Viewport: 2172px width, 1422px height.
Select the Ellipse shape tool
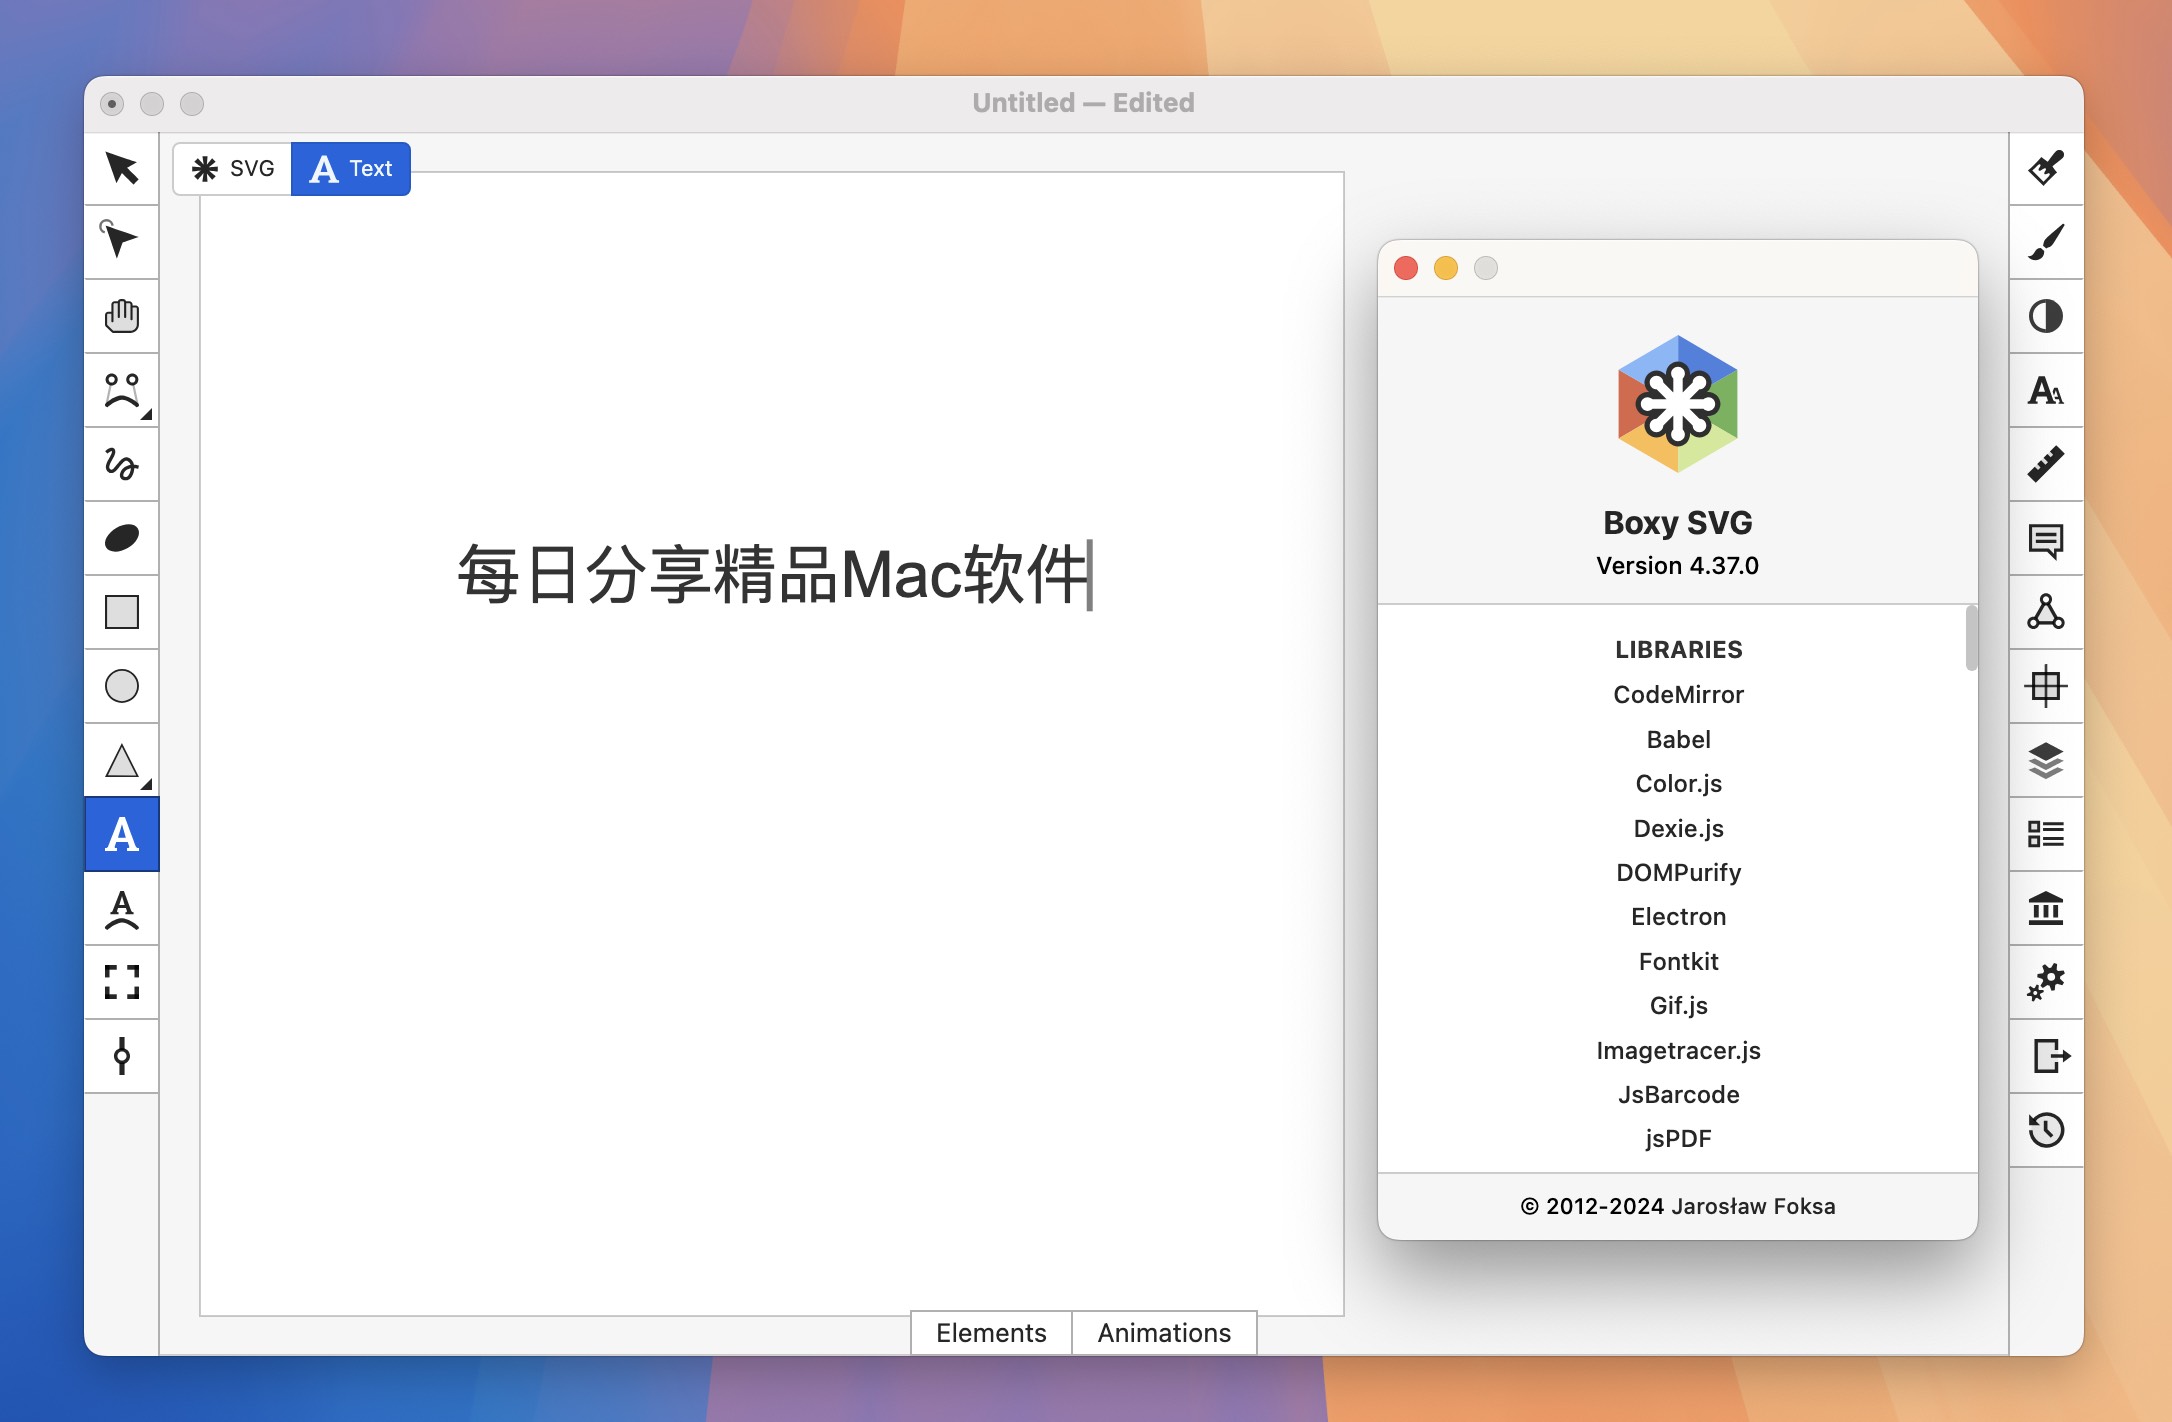pyautogui.click(x=122, y=686)
